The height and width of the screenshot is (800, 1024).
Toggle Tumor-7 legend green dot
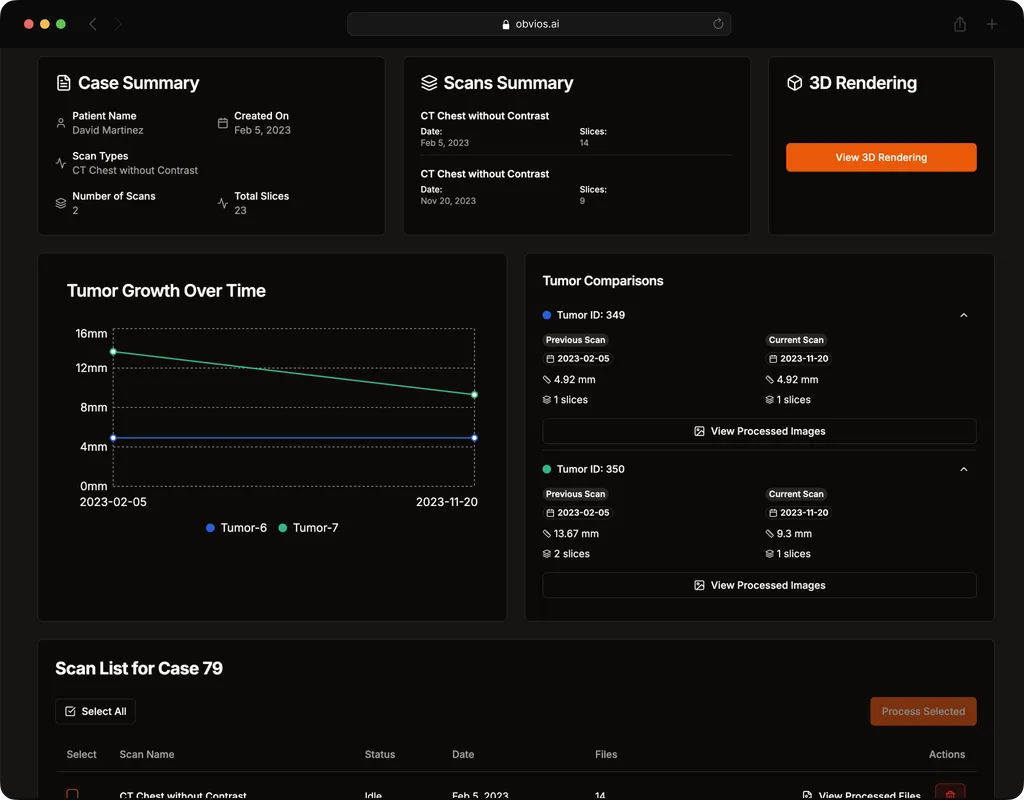click(283, 528)
